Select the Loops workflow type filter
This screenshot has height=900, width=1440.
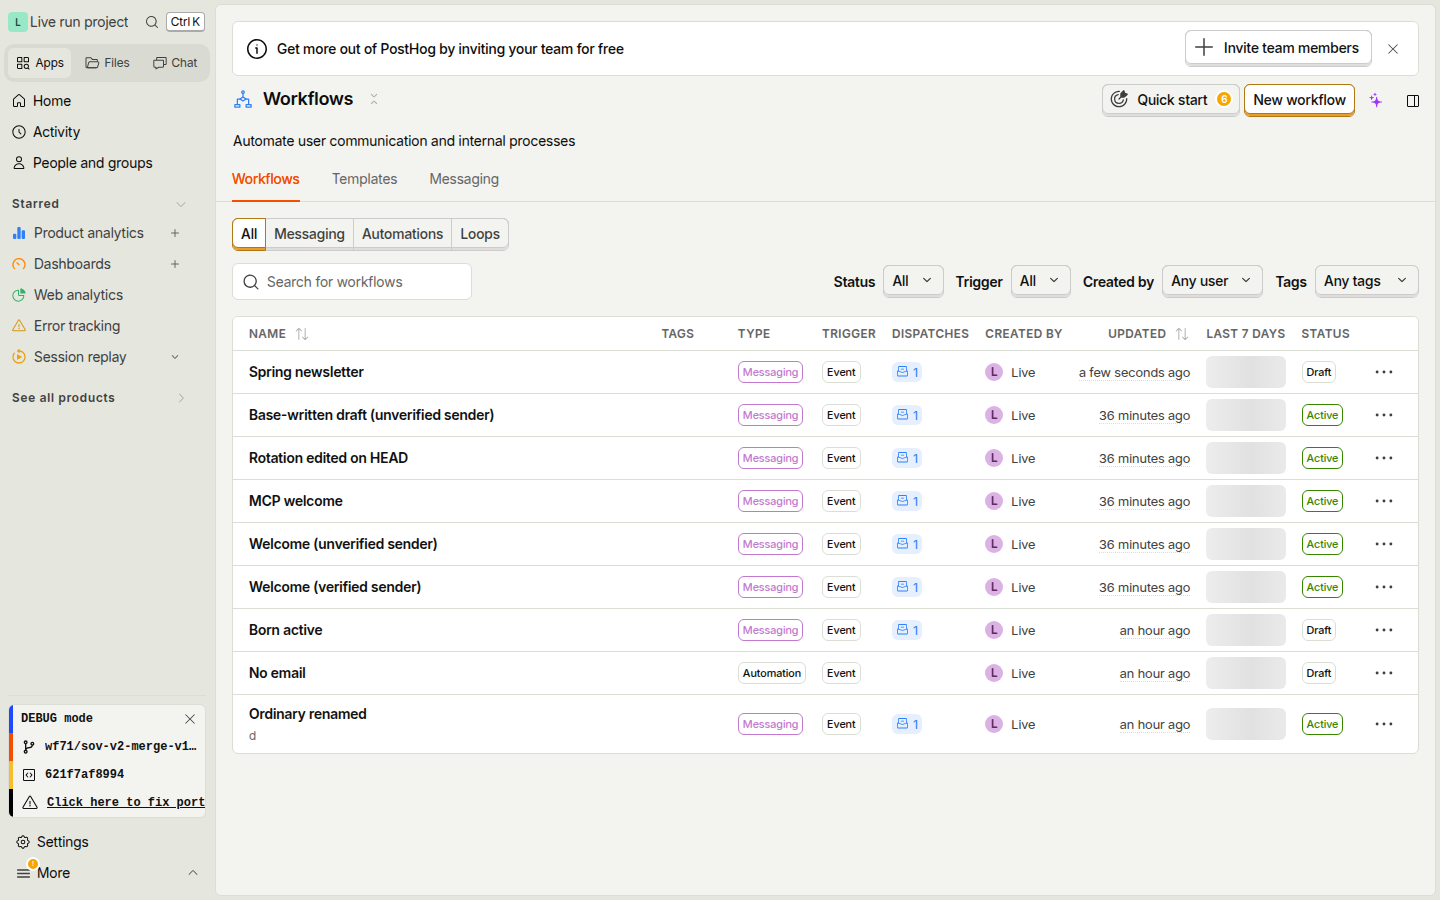(x=480, y=234)
